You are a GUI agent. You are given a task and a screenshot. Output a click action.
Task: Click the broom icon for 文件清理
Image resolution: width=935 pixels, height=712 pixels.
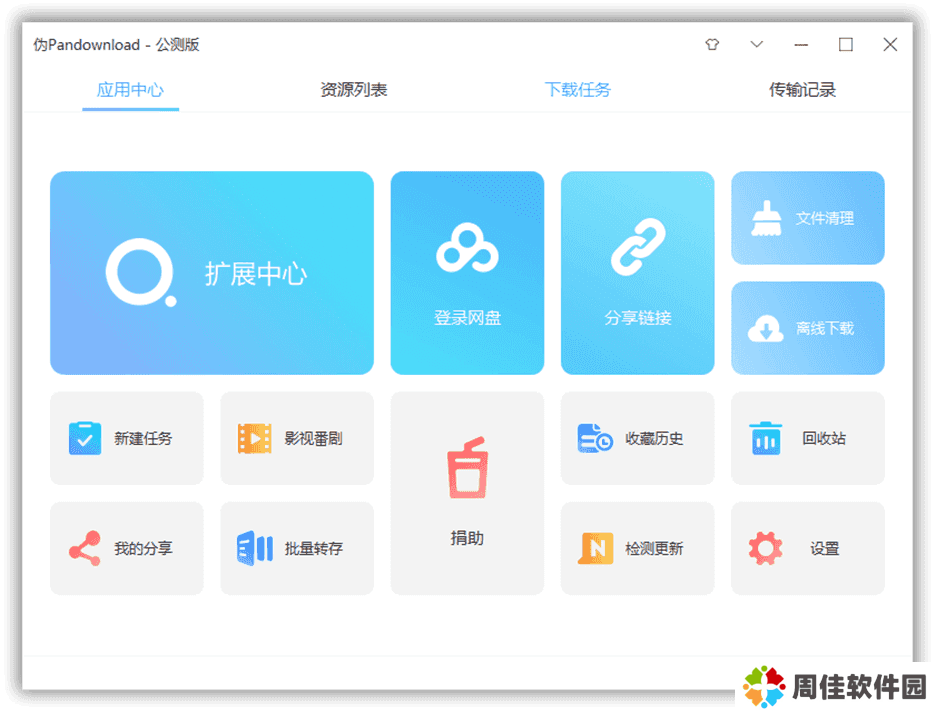(x=766, y=218)
